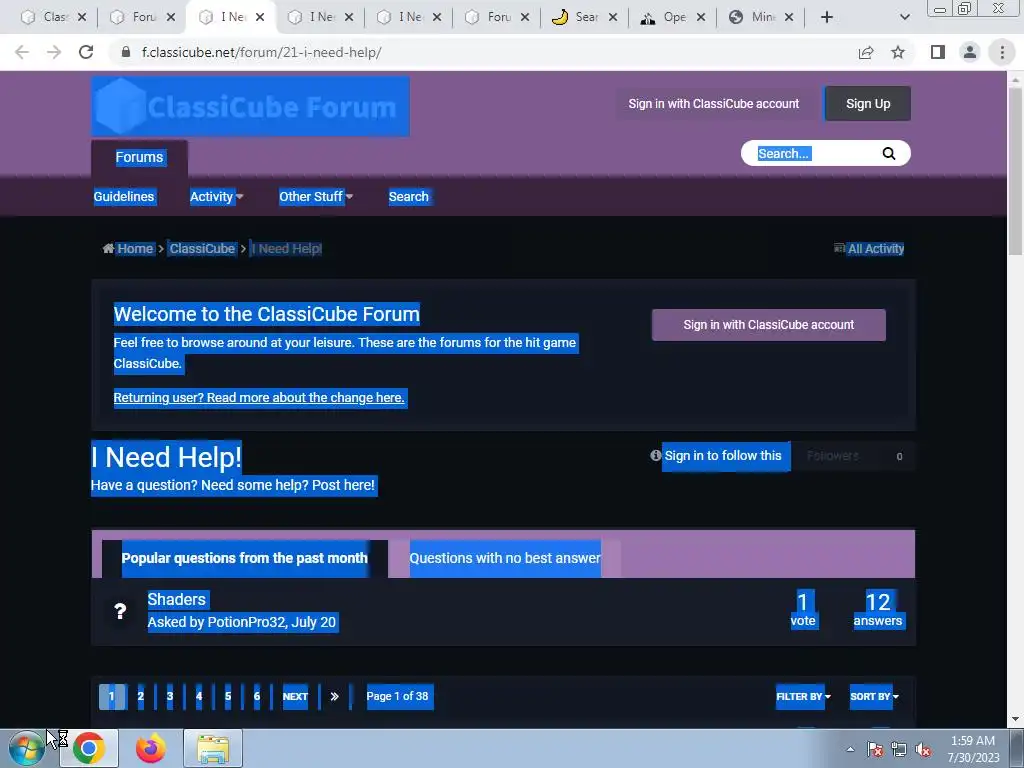Click Sign Up button
Viewport: 1024px width, 768px height.
pyautogui.click(x=868, y=104)
